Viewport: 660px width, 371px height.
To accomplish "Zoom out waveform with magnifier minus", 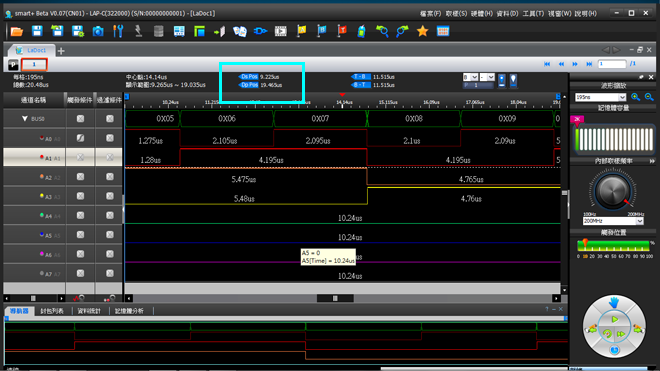I will coord(649,97).
